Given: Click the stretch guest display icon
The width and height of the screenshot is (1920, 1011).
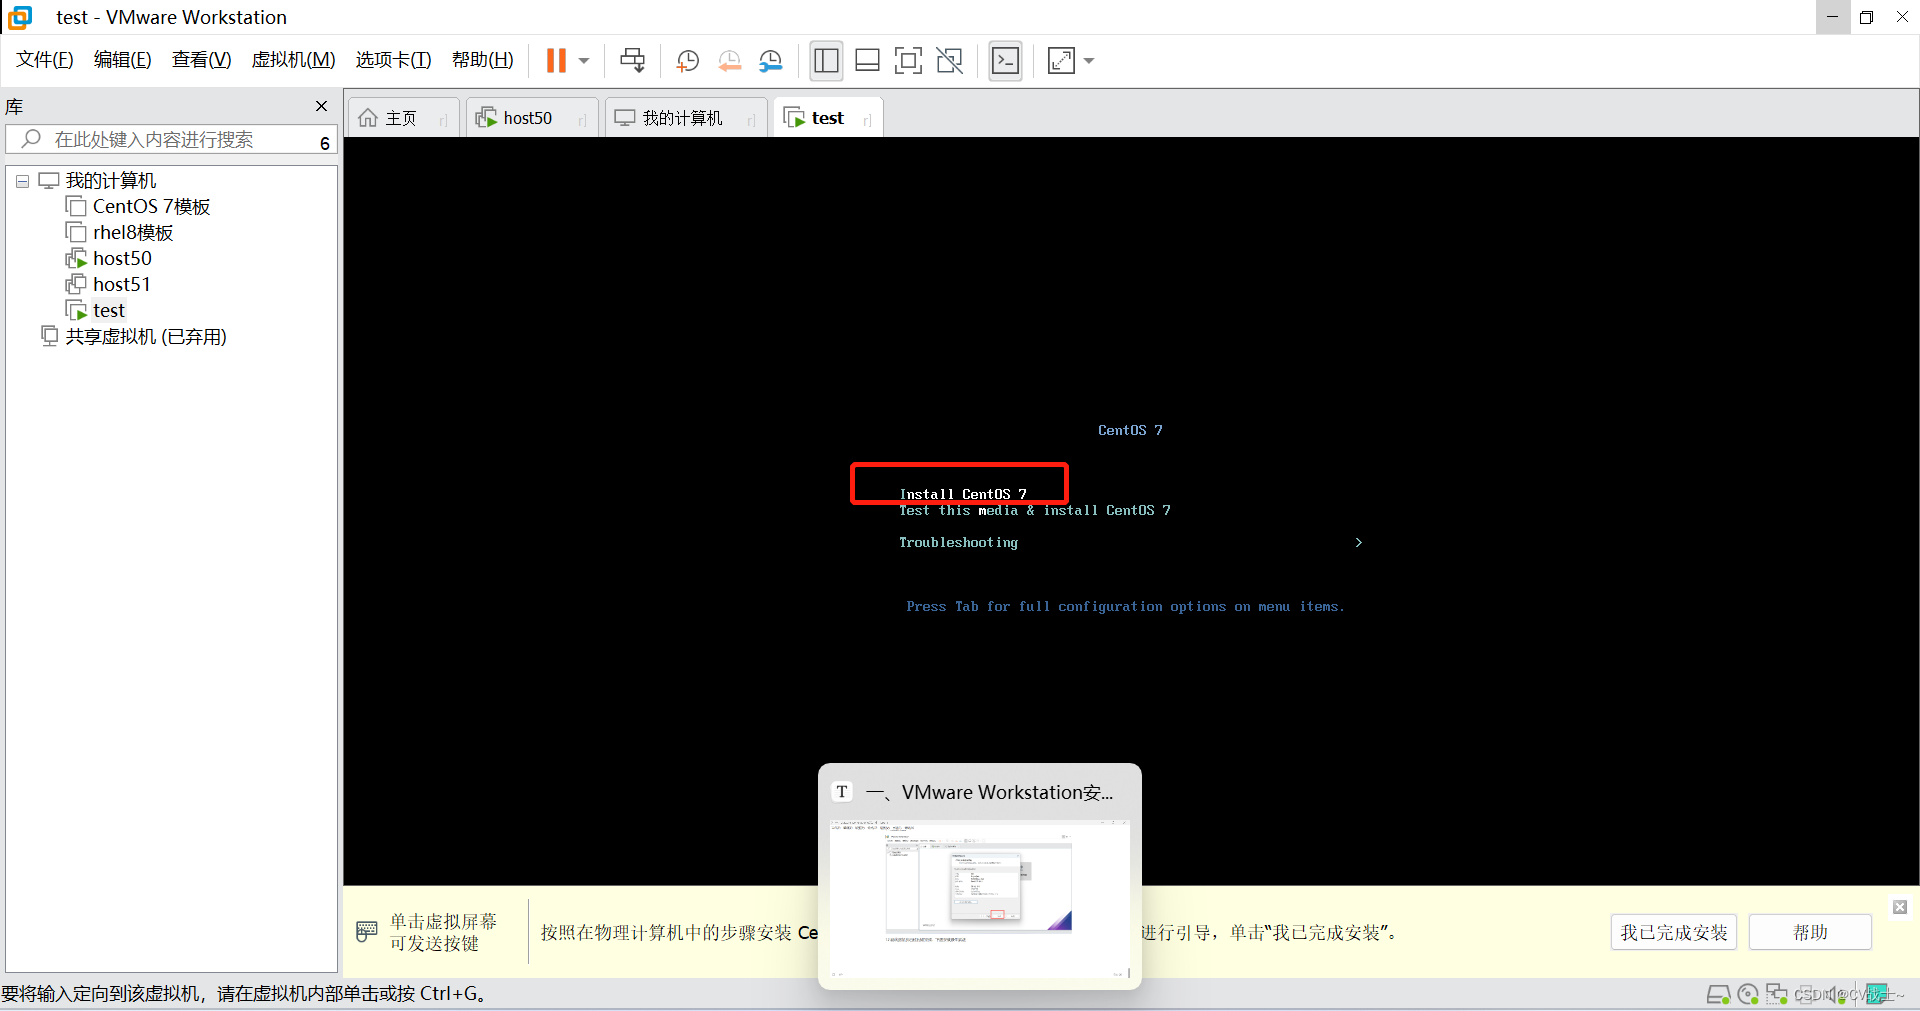Looking at the screenshot, I should (1061, 61).
